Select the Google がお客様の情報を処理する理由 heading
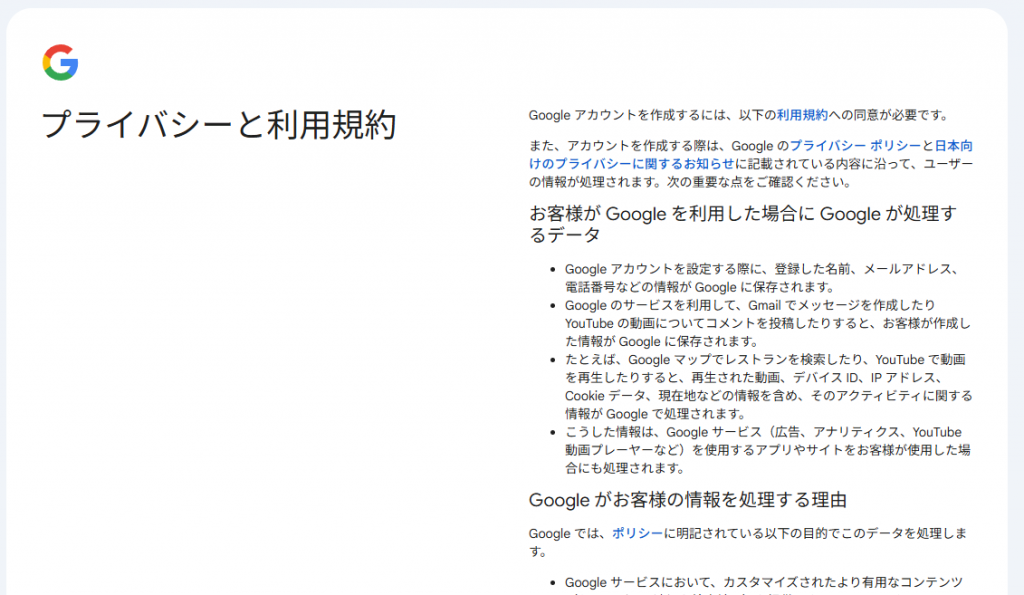 click(688, 499)
